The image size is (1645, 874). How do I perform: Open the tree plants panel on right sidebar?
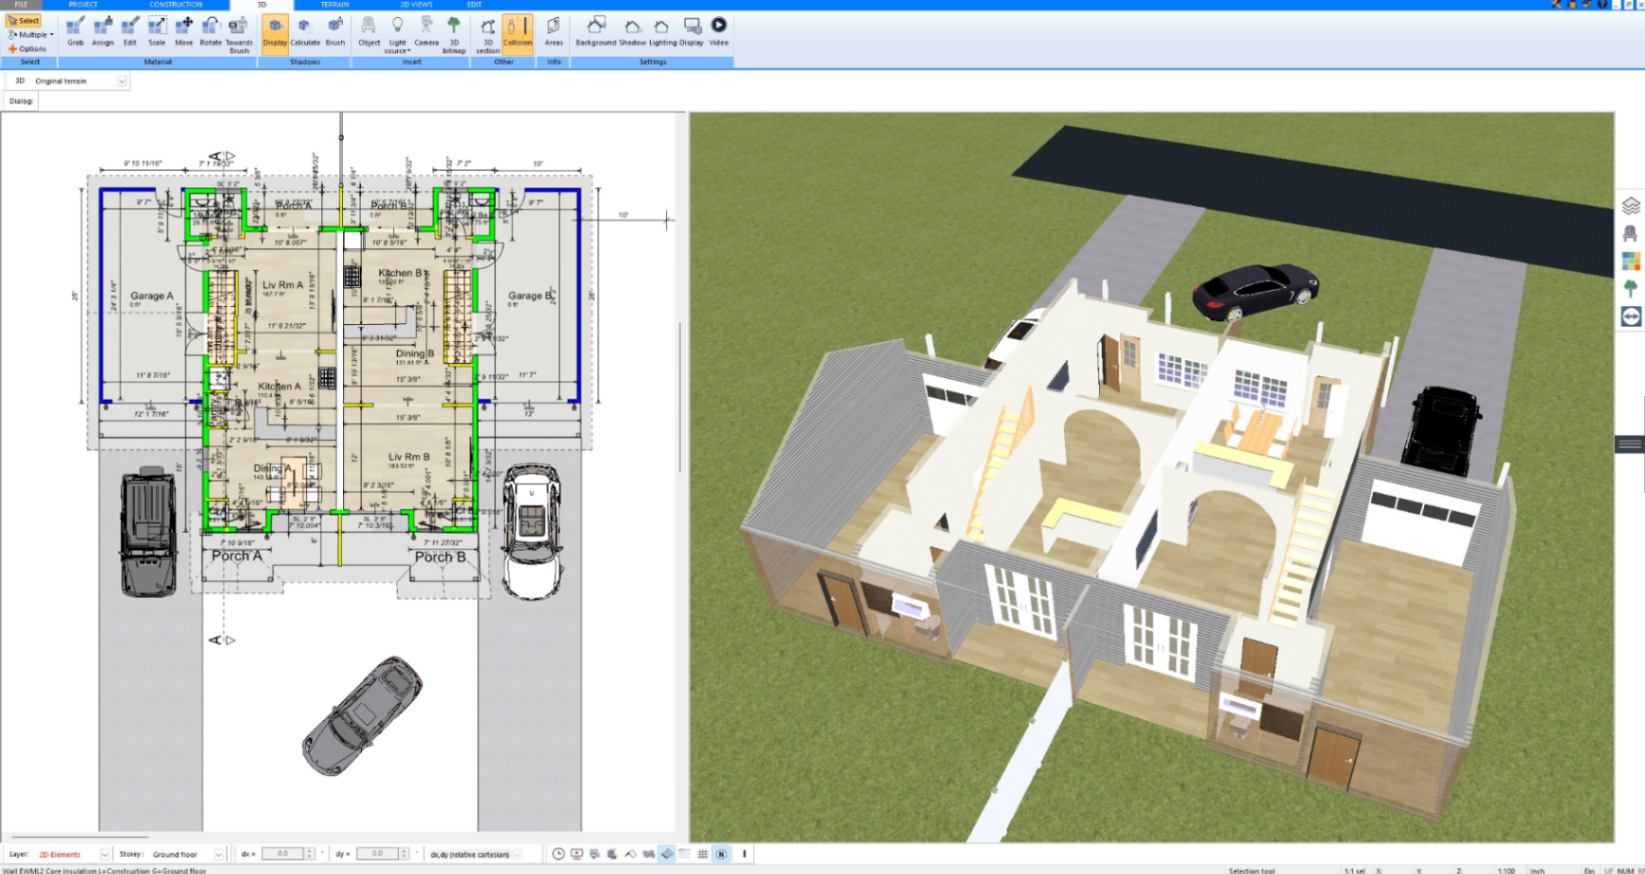click(1631, 289)
